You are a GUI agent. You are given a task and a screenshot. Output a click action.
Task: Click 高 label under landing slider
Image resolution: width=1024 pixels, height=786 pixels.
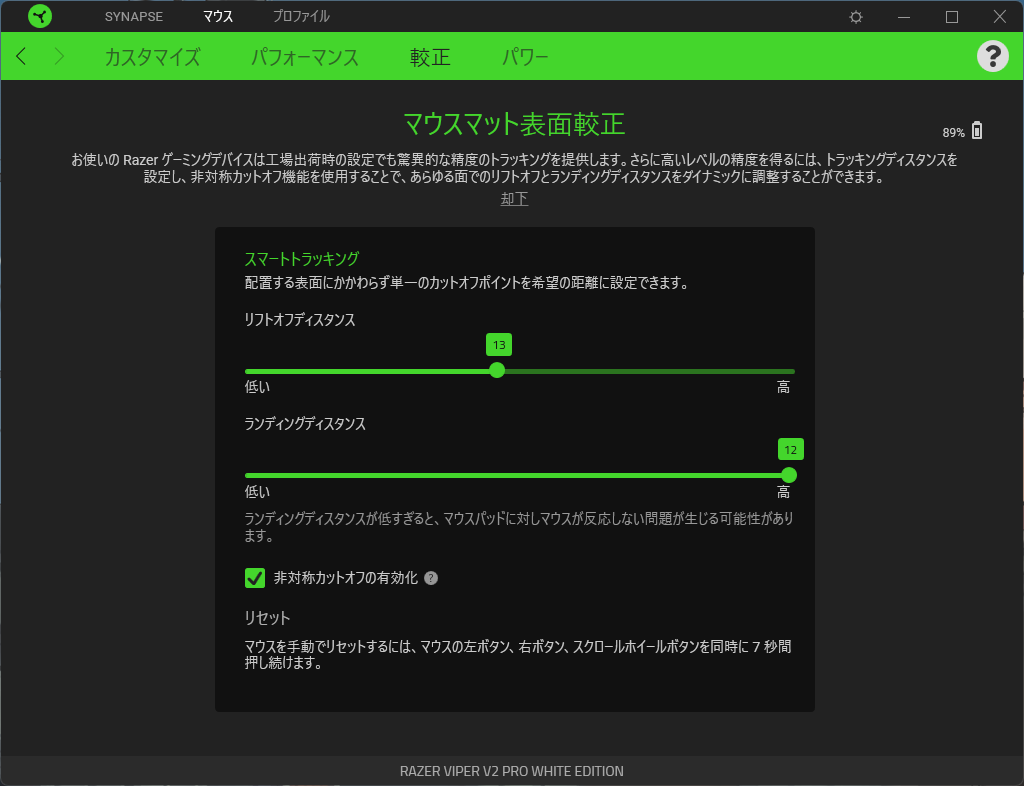coord(783,492)
